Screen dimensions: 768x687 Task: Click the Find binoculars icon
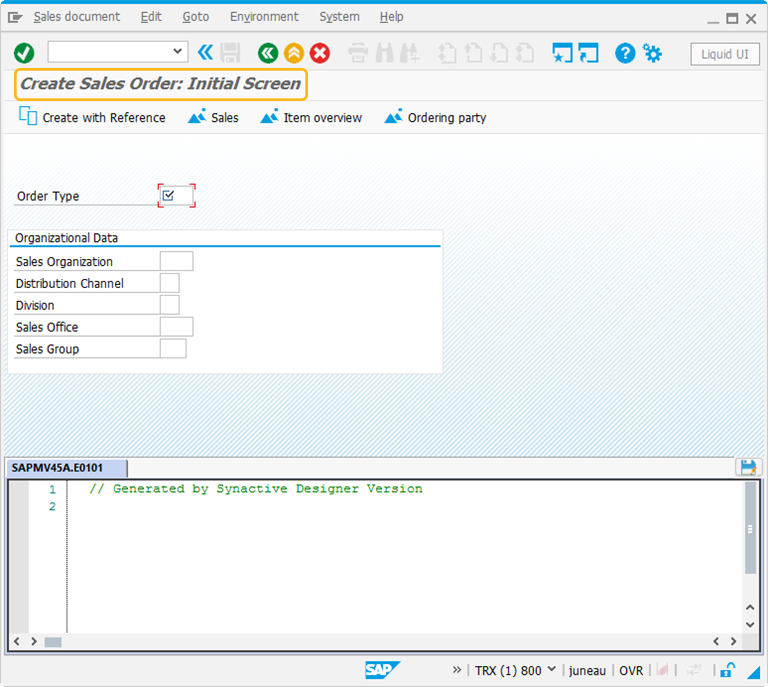click(384, 53)
